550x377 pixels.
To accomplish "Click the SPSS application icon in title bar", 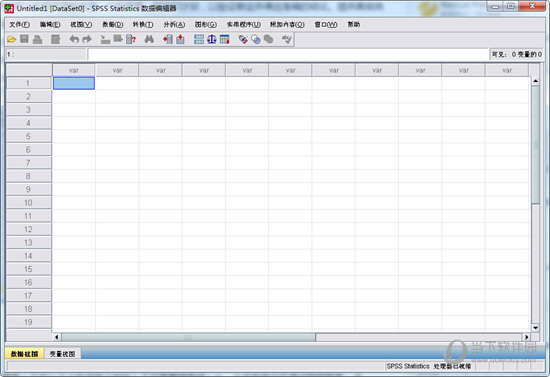I will 9,8.
